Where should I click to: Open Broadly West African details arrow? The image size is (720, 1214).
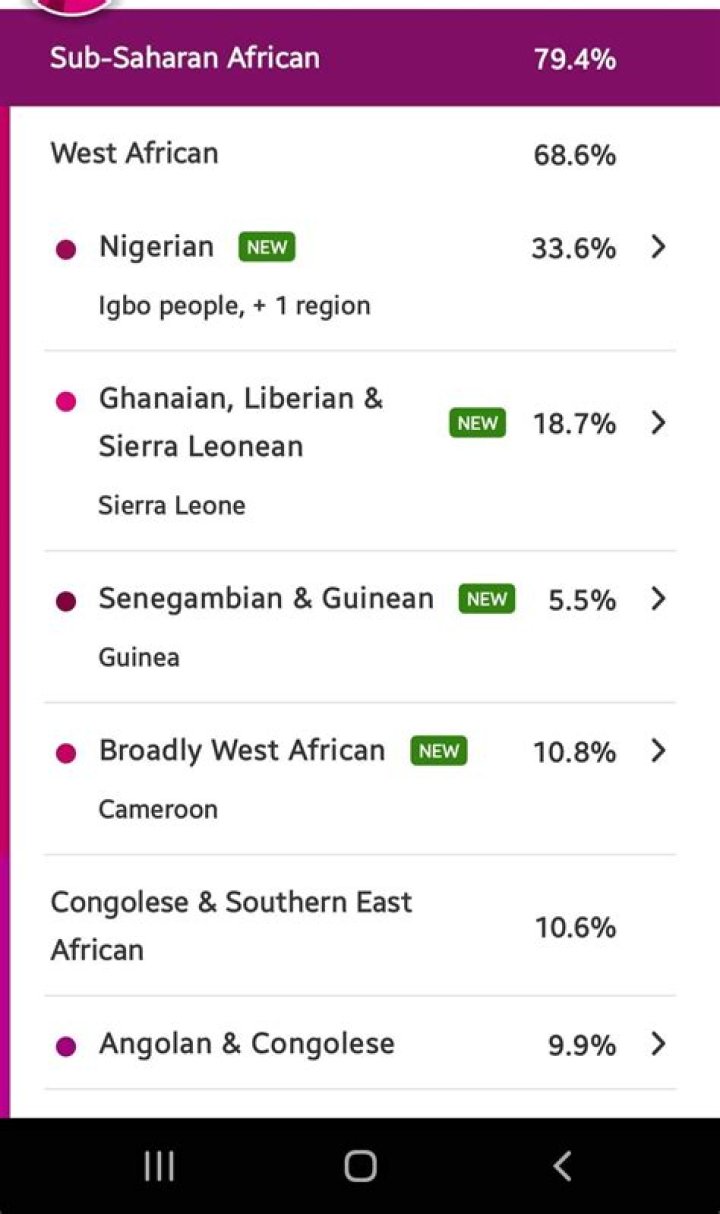(x=657, y=751)
